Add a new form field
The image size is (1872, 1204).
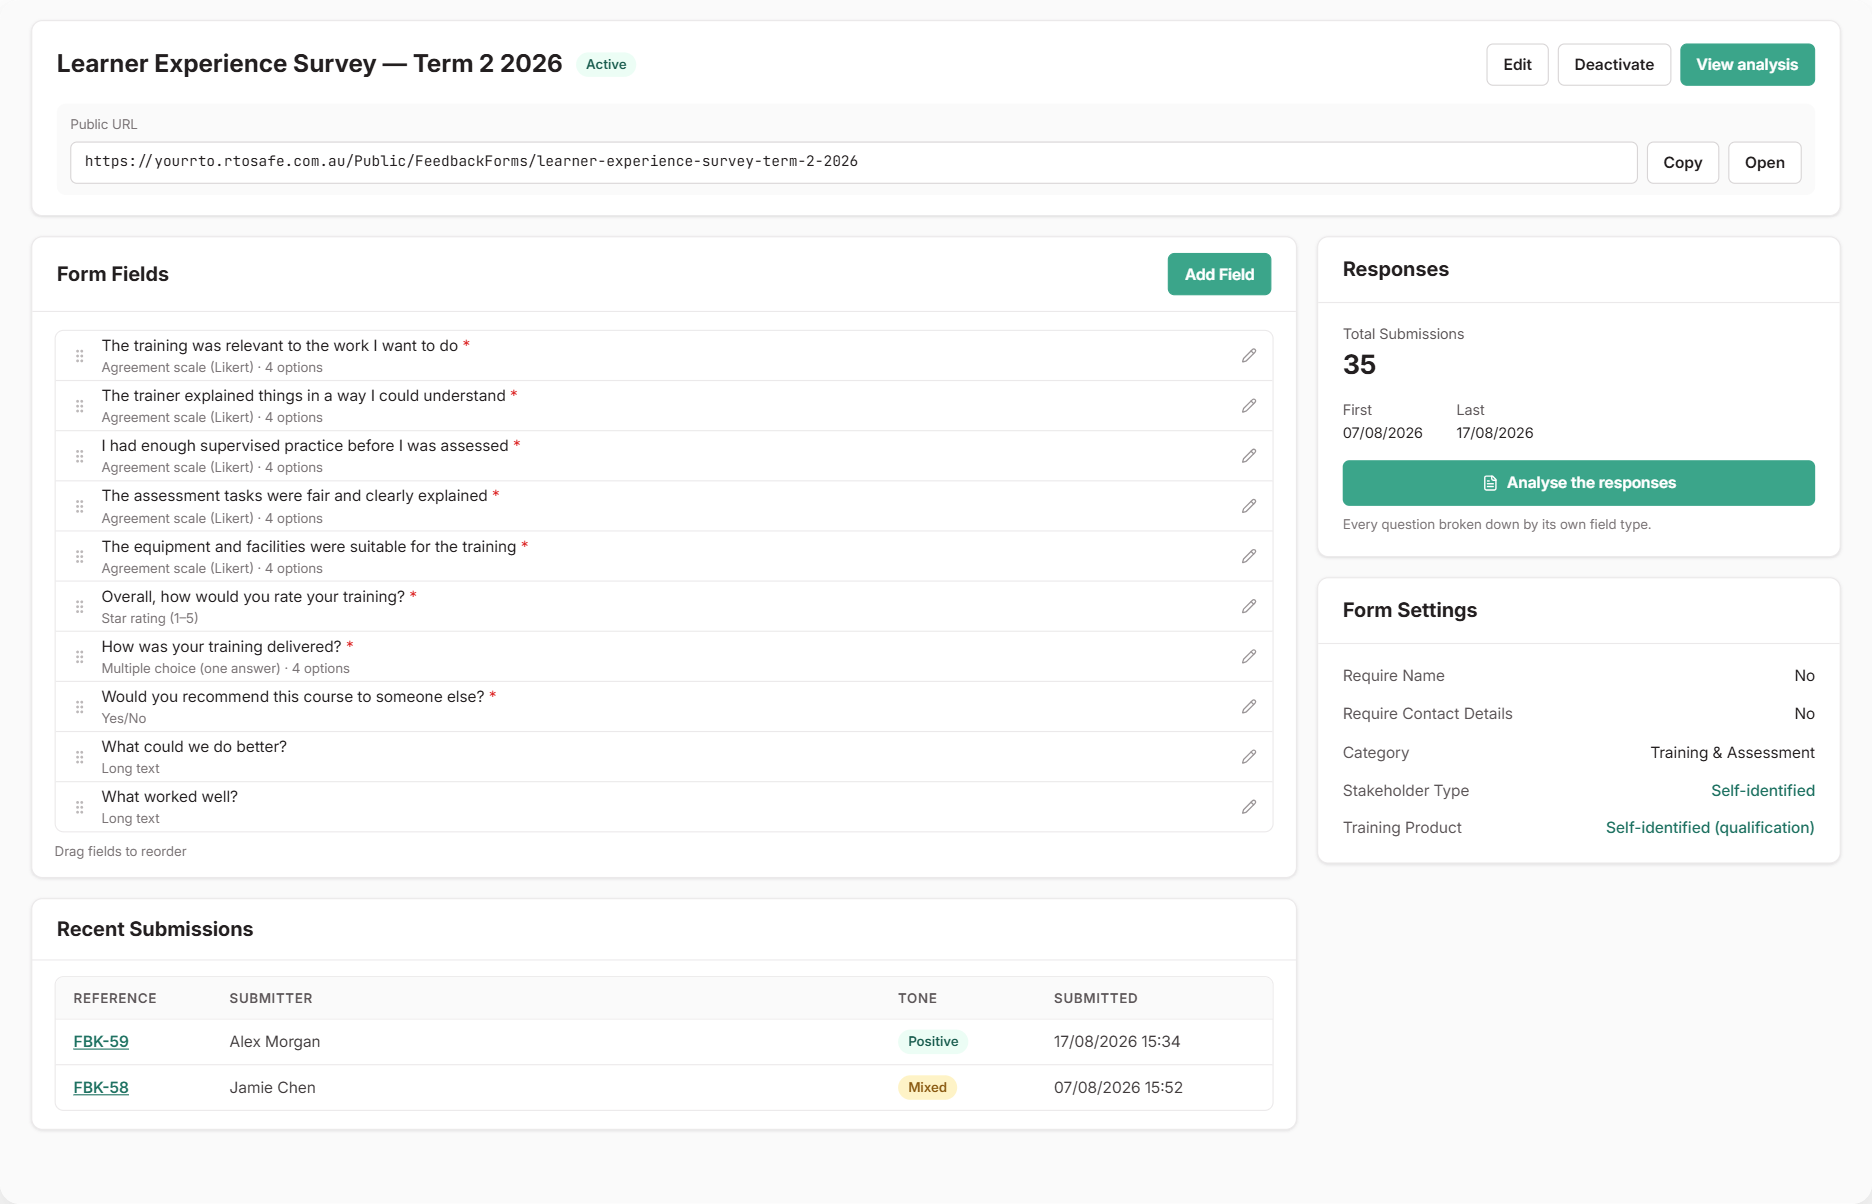click(x=1219, y=274)
